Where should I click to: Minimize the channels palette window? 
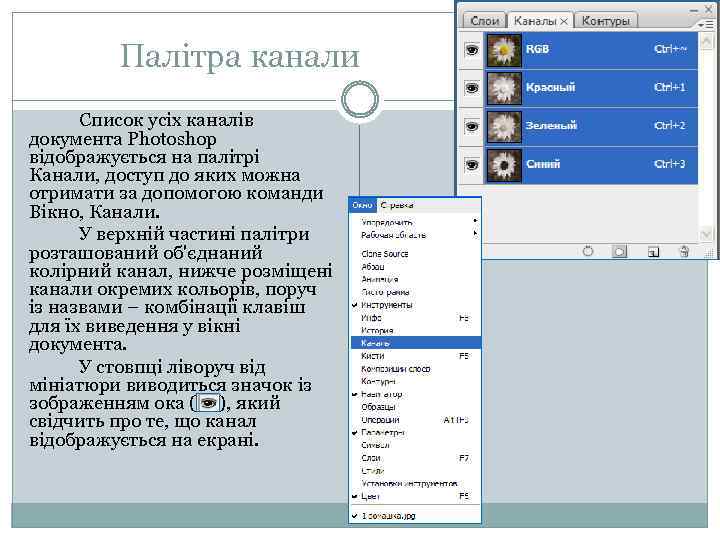[695, 9]
